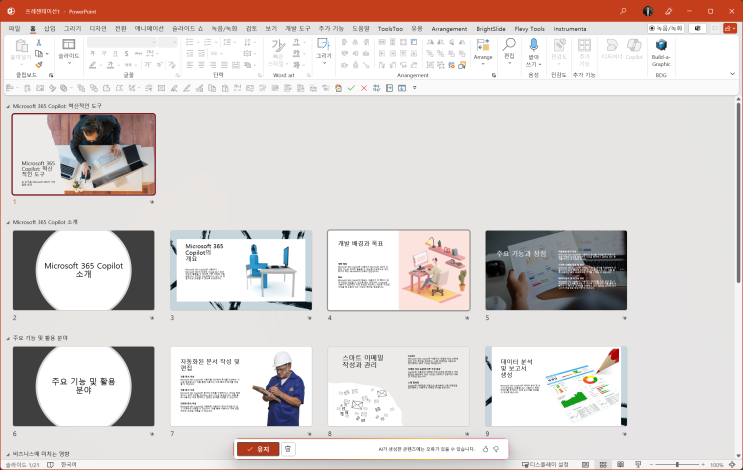
Task: Click the Arrange icon in Arrangement group
Action: [x=483, y=46]
